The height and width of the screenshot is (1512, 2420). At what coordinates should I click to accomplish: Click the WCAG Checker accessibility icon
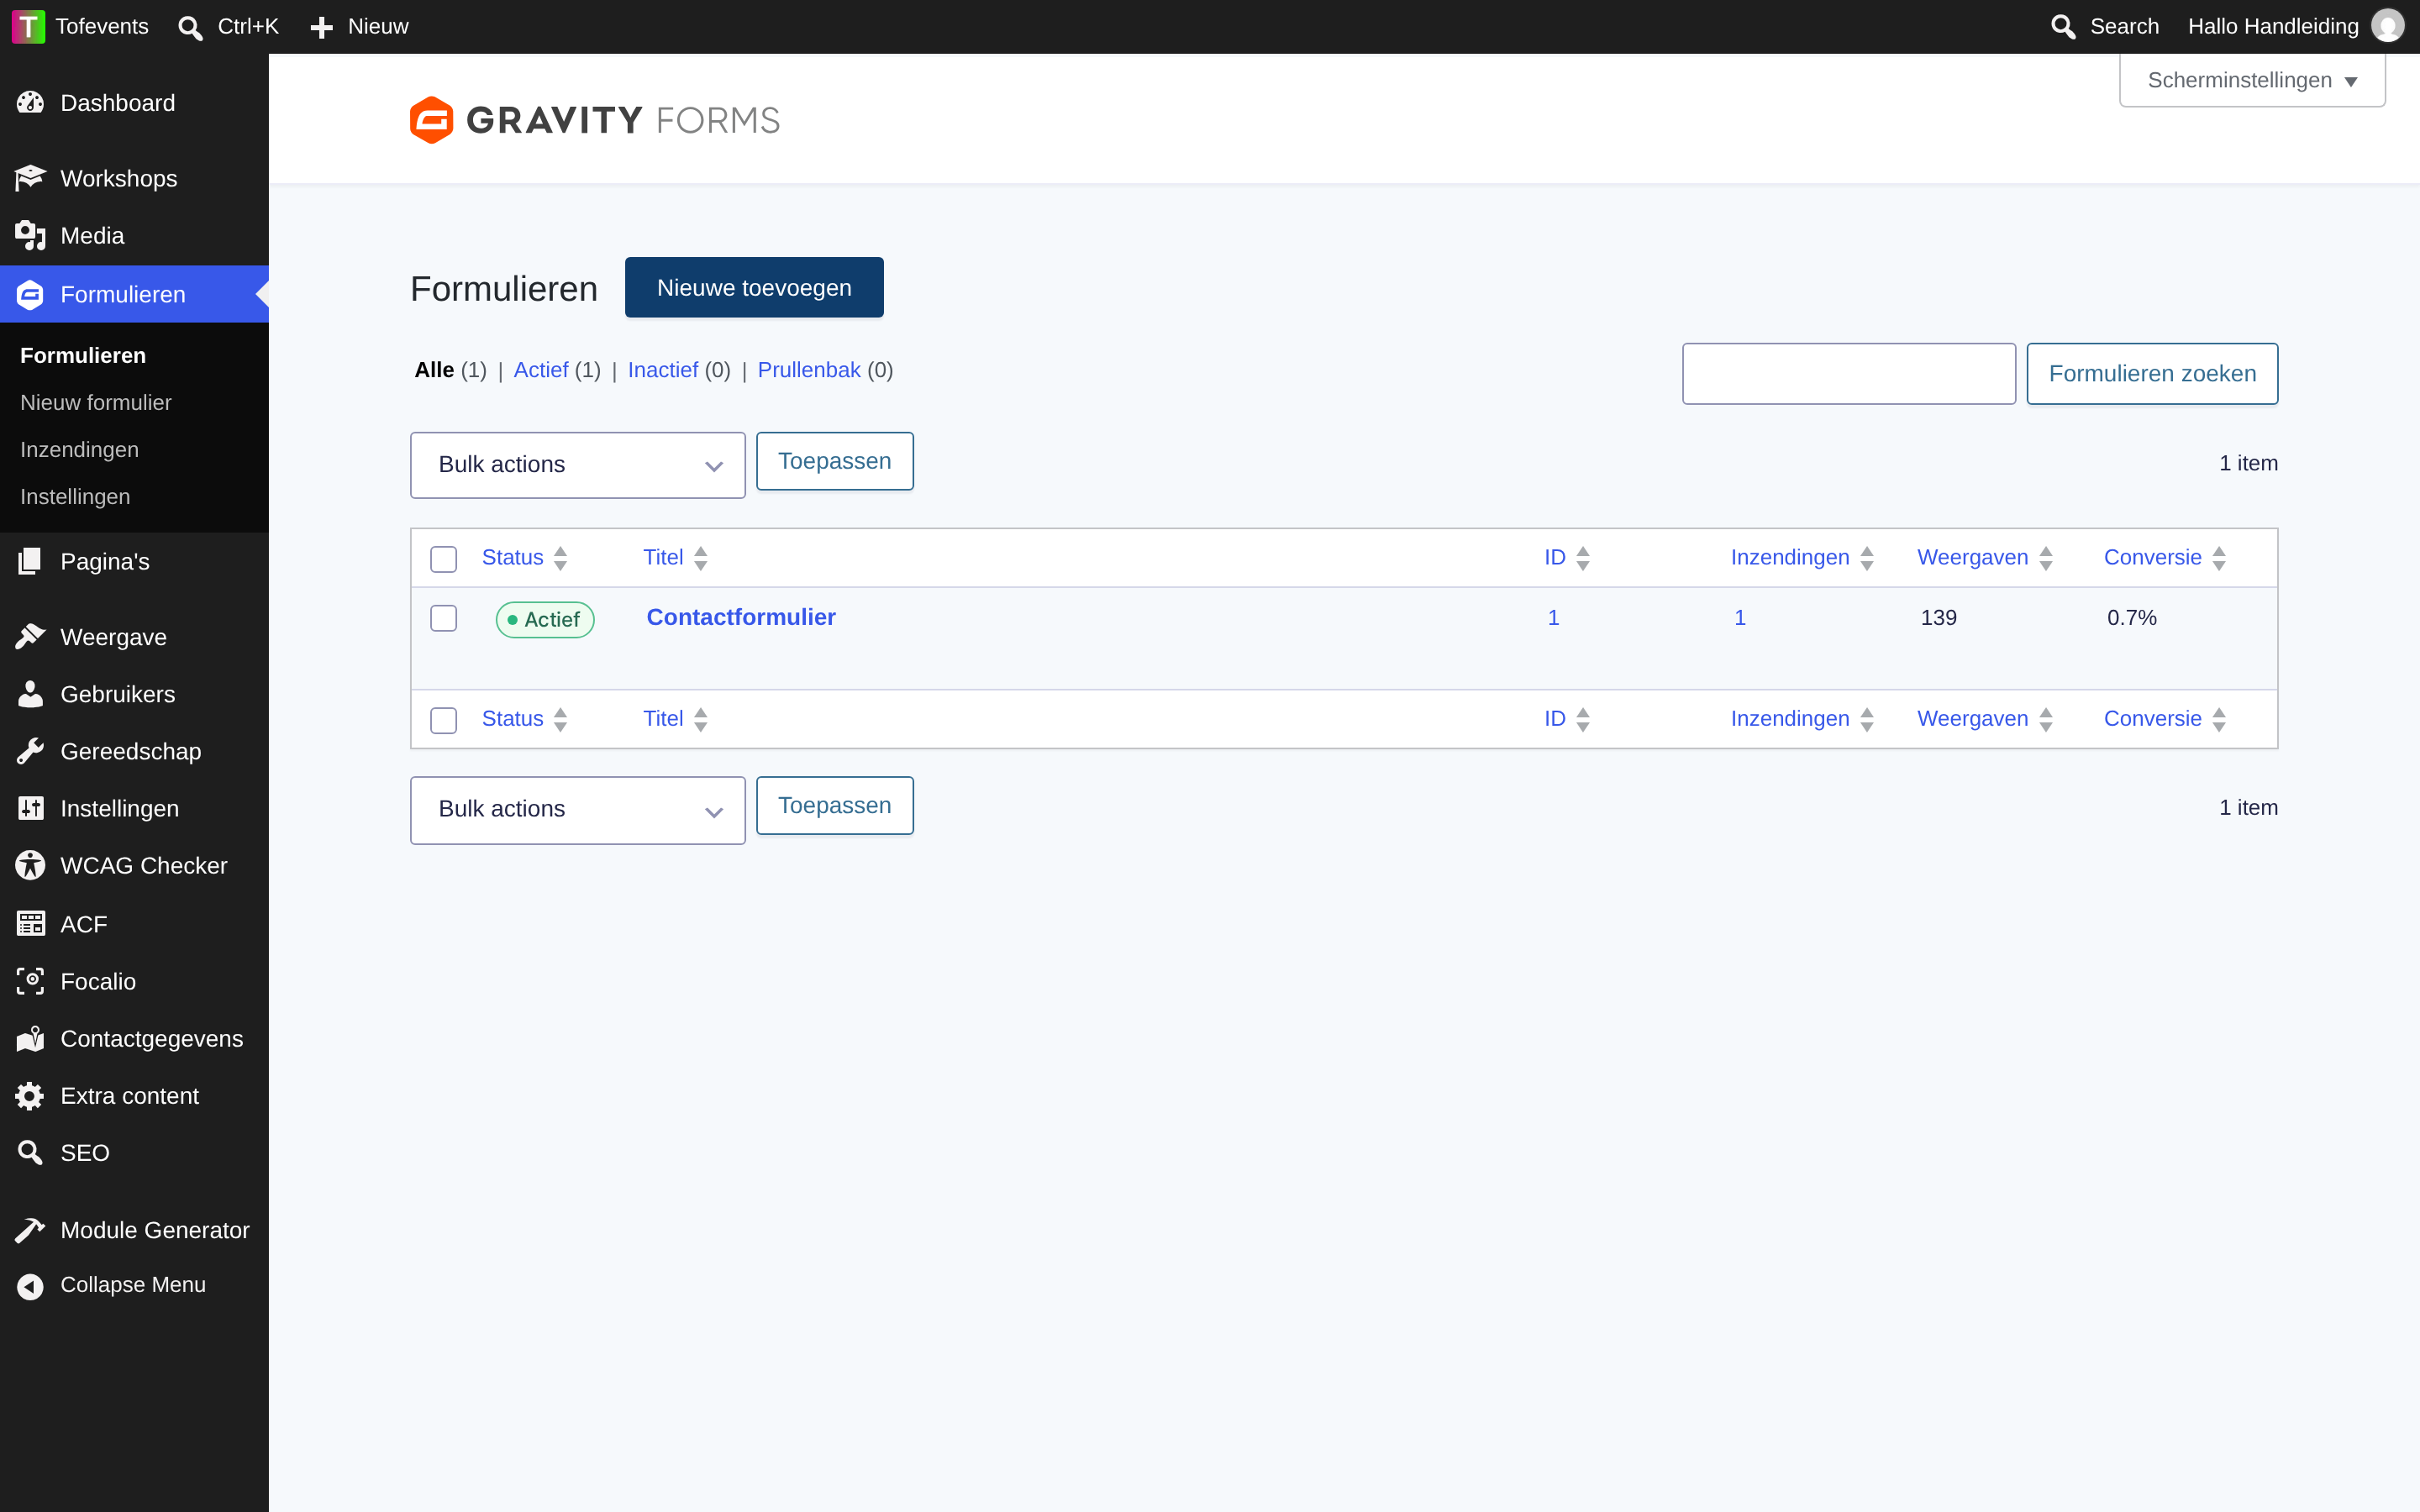click(x=30, y=866)
